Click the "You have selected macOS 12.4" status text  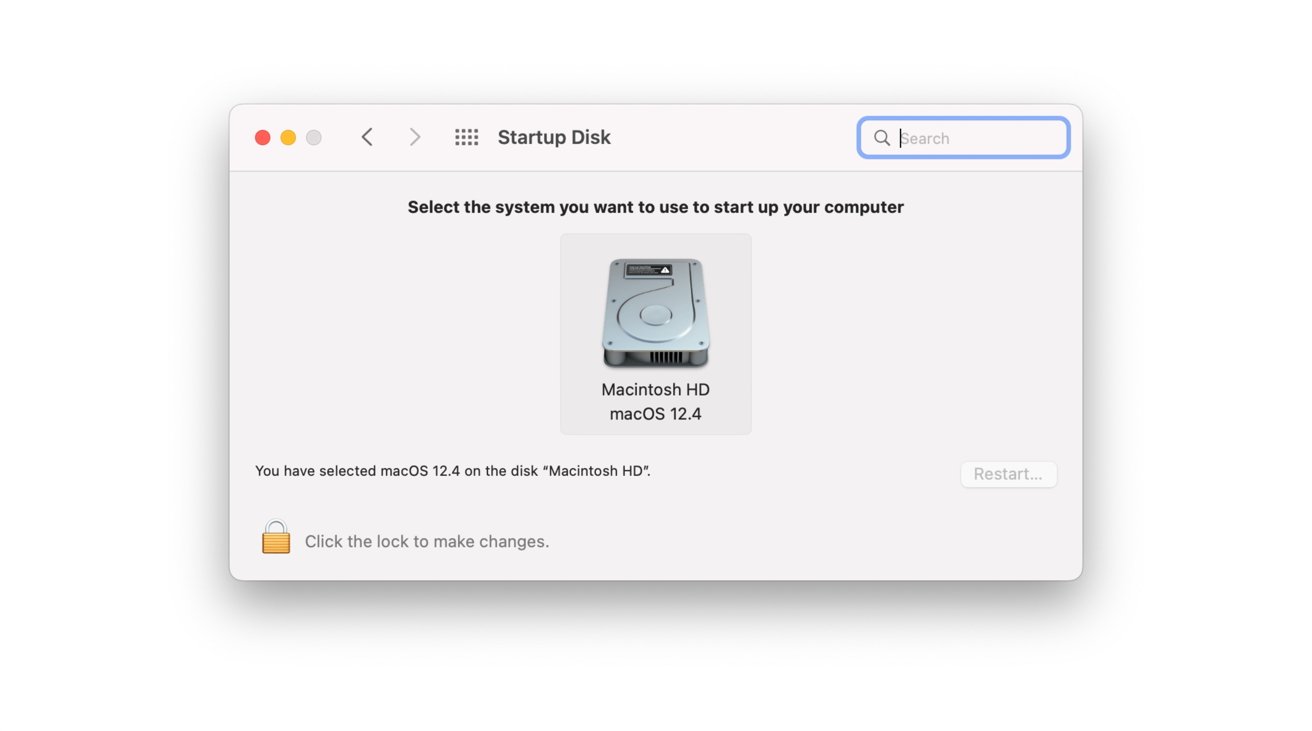(x=453, y=470)
